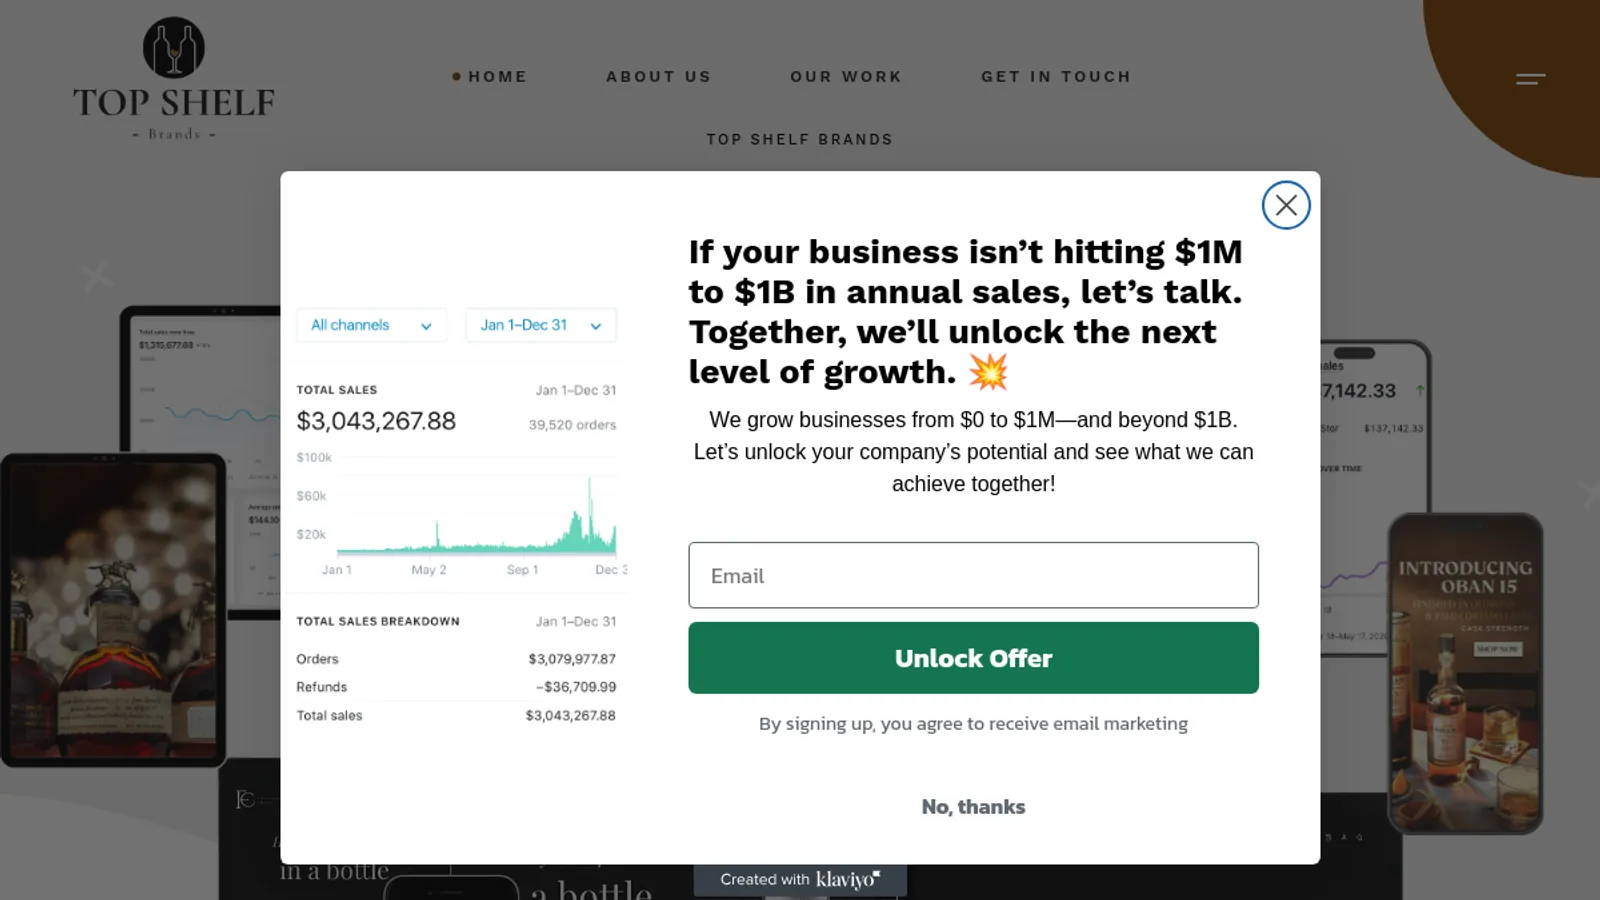This screenshot has width=1600, height=900.
Task: Select Get In Touch menu item
Action: pyautogui.click(x=1056, y=77)
